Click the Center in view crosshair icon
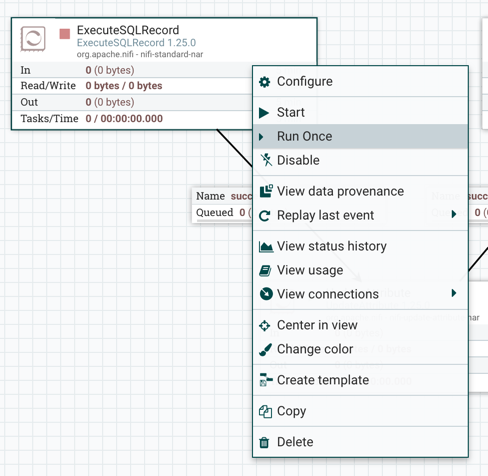This screenshot has width=488, height=476. tap(265, 325)
